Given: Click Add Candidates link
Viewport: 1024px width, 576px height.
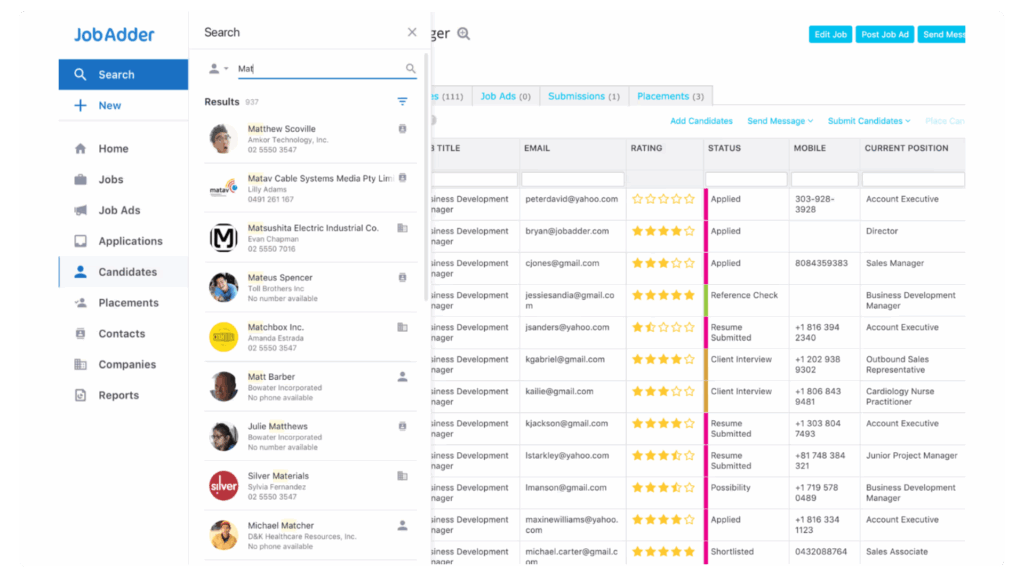Looking at the screenshot, I should pos(701,121).
